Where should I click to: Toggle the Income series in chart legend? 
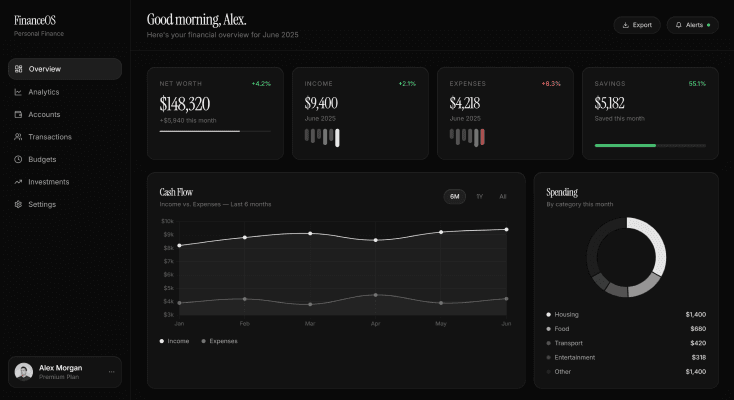pos(174,341)
